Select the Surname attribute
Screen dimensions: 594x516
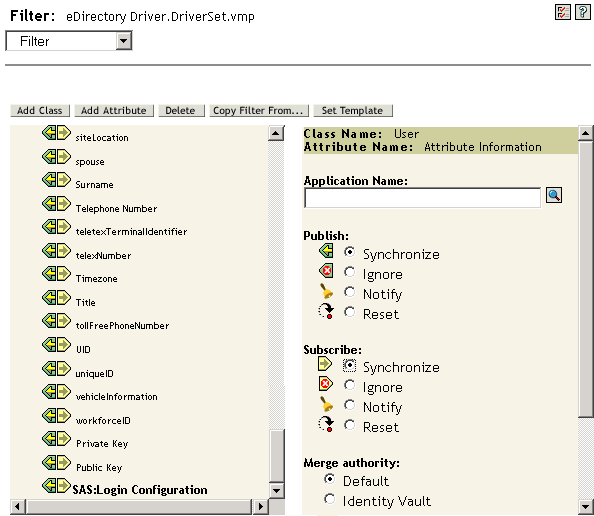point(94,185)
